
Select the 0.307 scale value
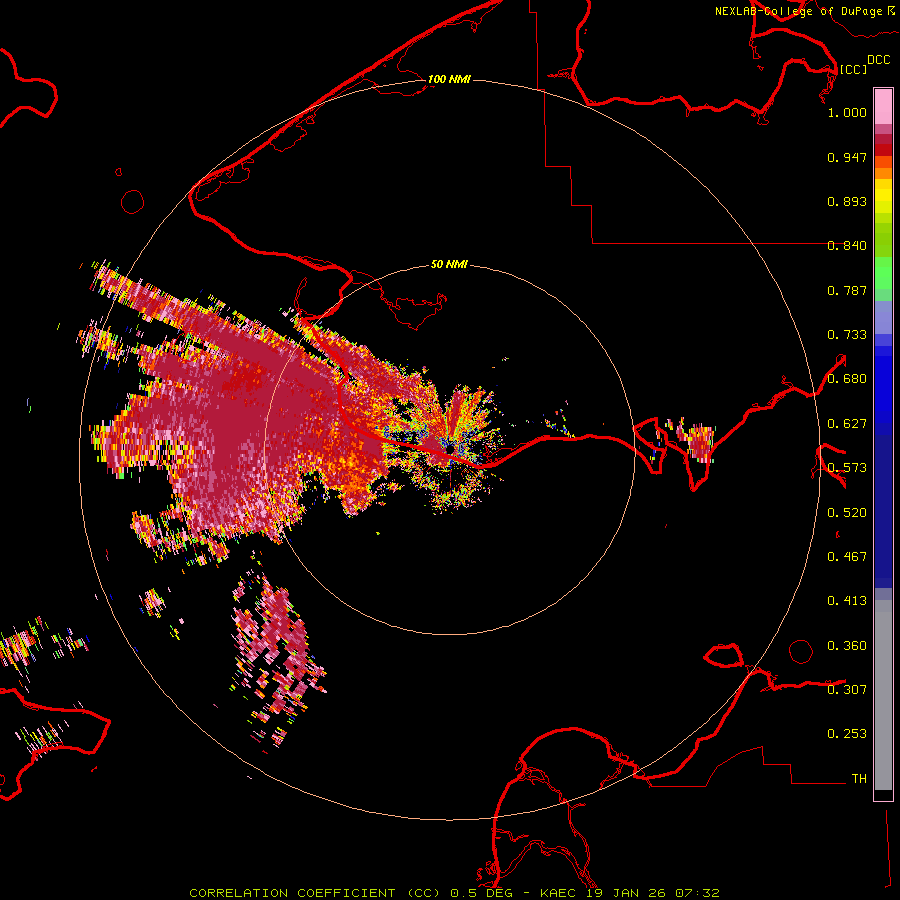847,690
